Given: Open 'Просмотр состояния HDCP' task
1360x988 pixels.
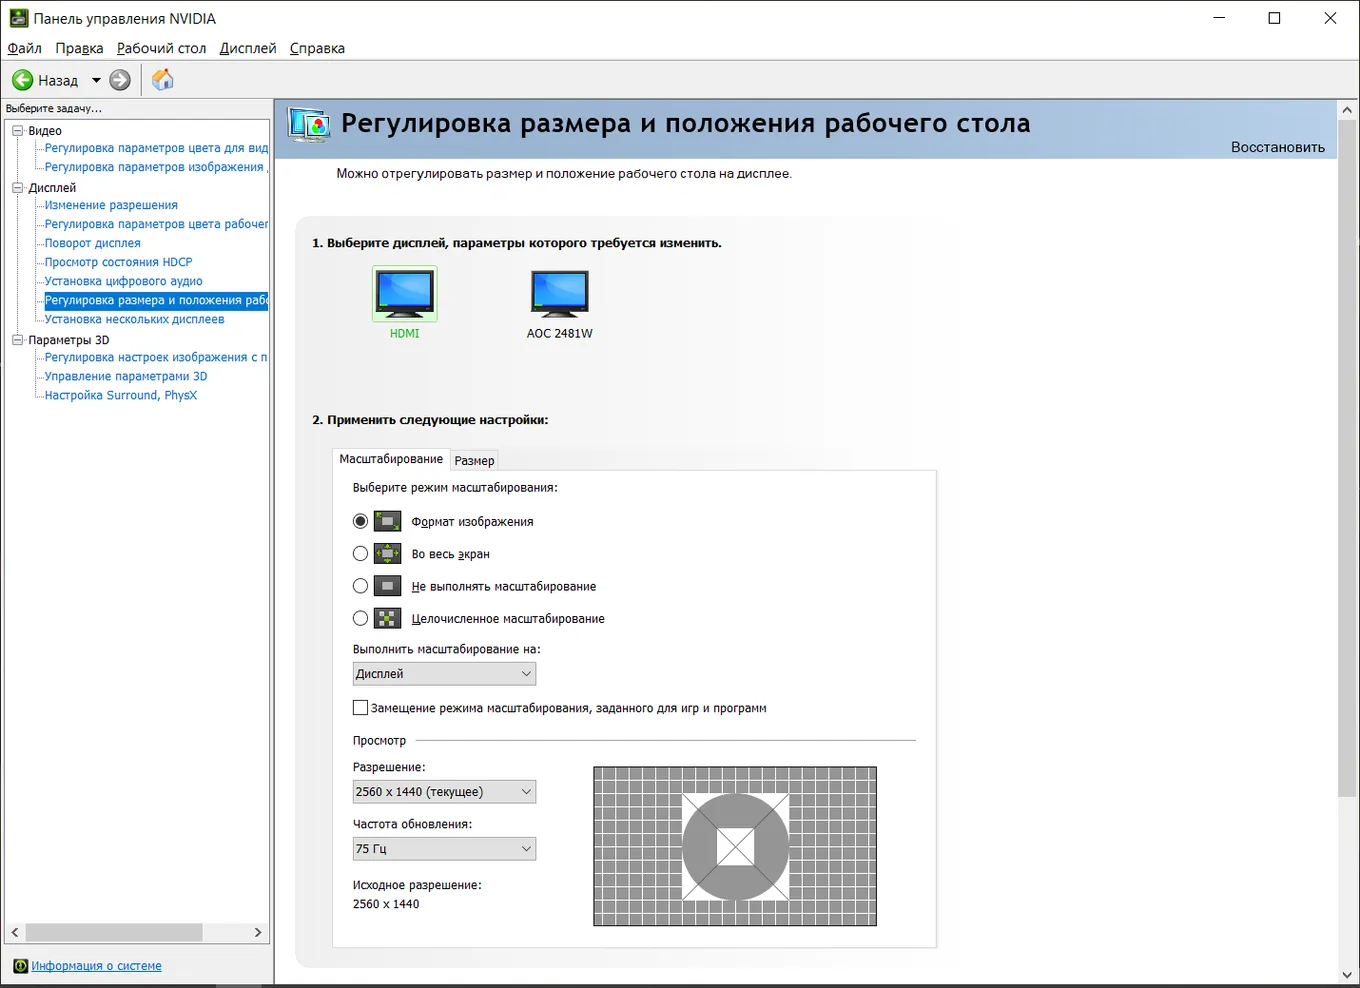Looking at the screenshot, I should click(x=118, y=262).
